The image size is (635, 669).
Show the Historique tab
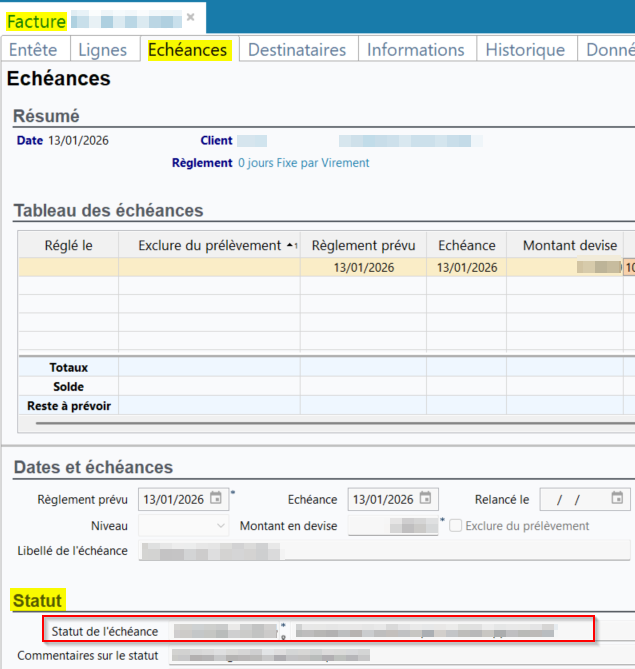[x=525, y=50]
